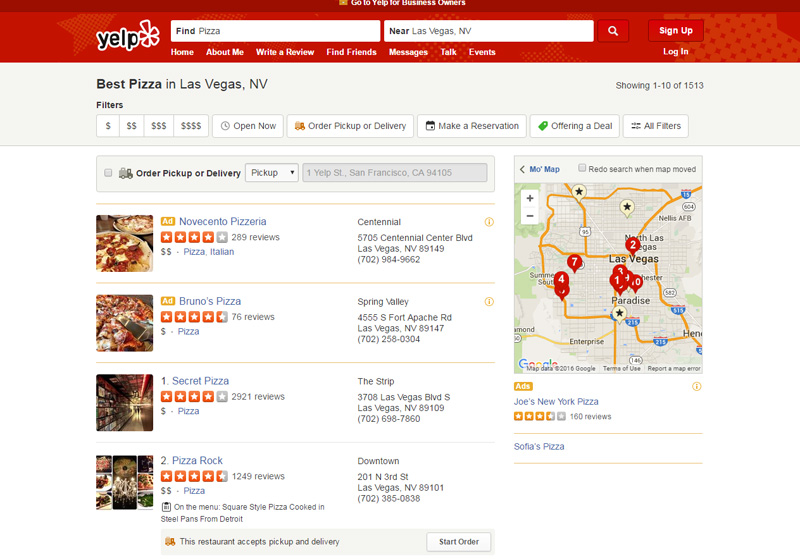Click the star marker near Paradise on the map

click(619, 313)
